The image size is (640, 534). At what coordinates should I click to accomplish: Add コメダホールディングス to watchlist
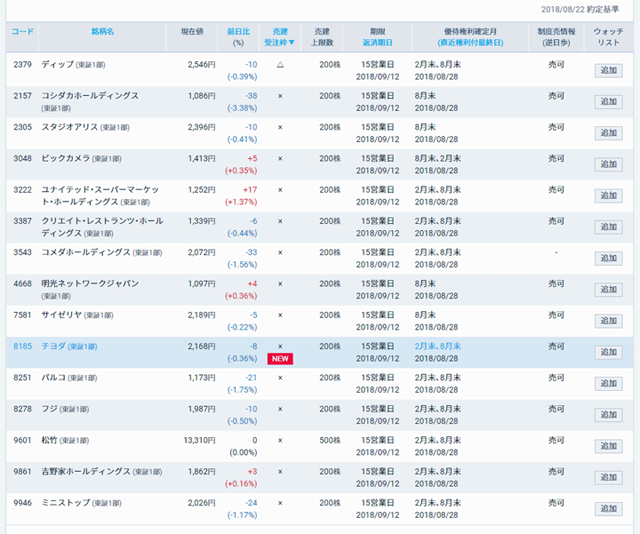(x=608, y=258)
